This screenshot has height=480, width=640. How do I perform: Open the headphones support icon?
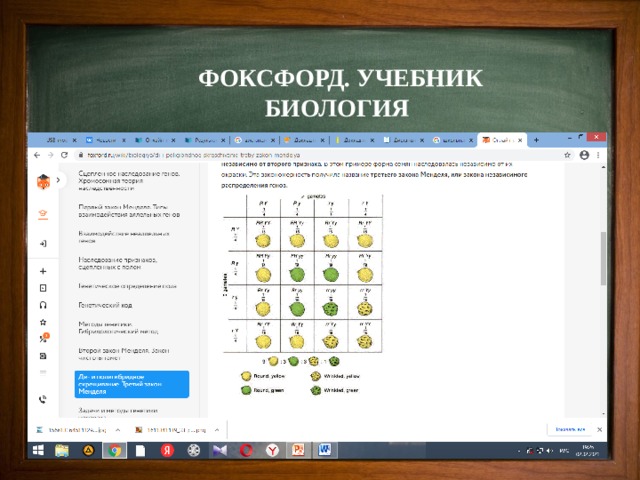pos(43,305)
